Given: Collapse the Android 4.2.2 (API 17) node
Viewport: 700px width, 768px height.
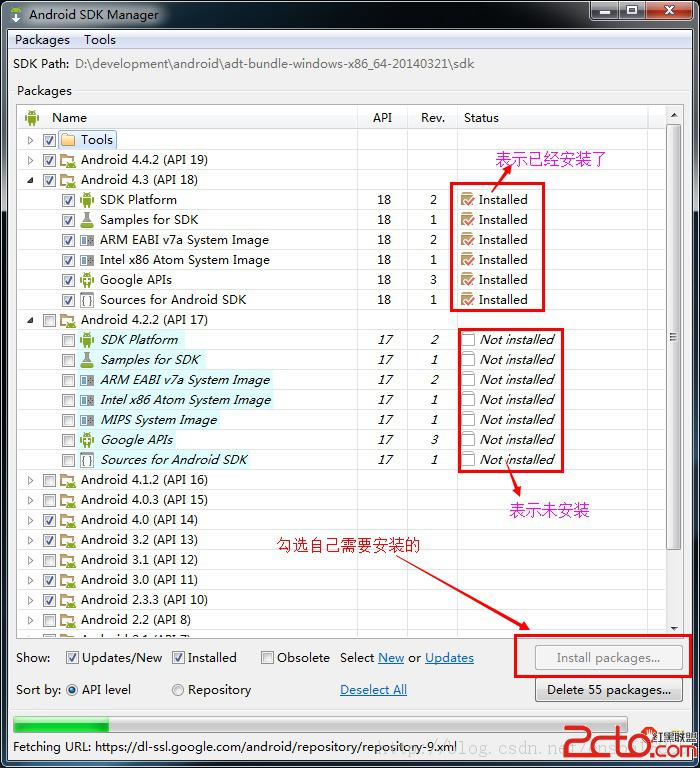Looking at the screenshot, I should tap(30, 320).
